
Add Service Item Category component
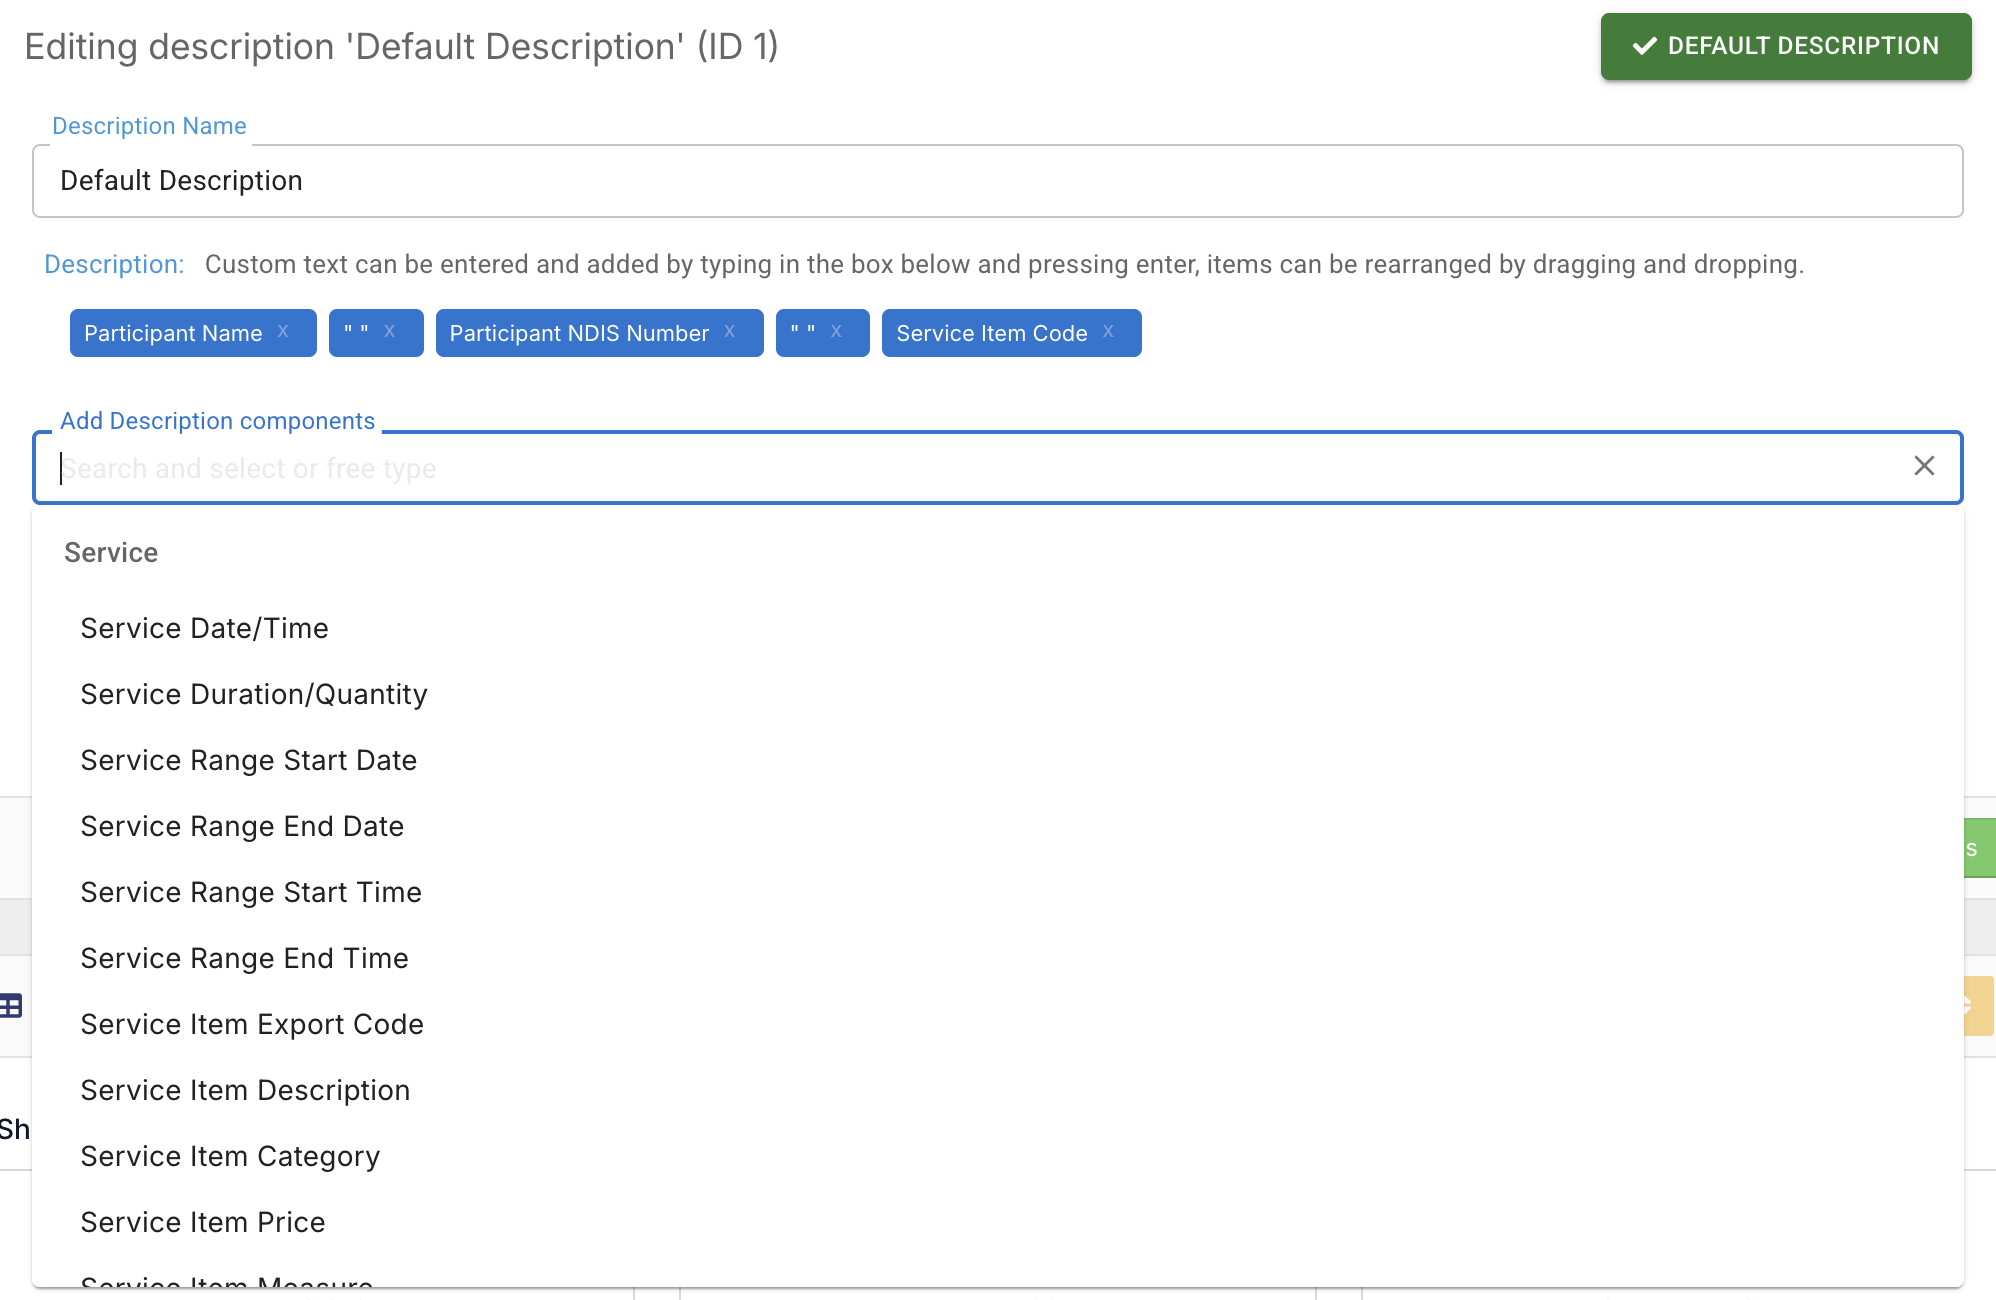click(x=998, y=1156)
